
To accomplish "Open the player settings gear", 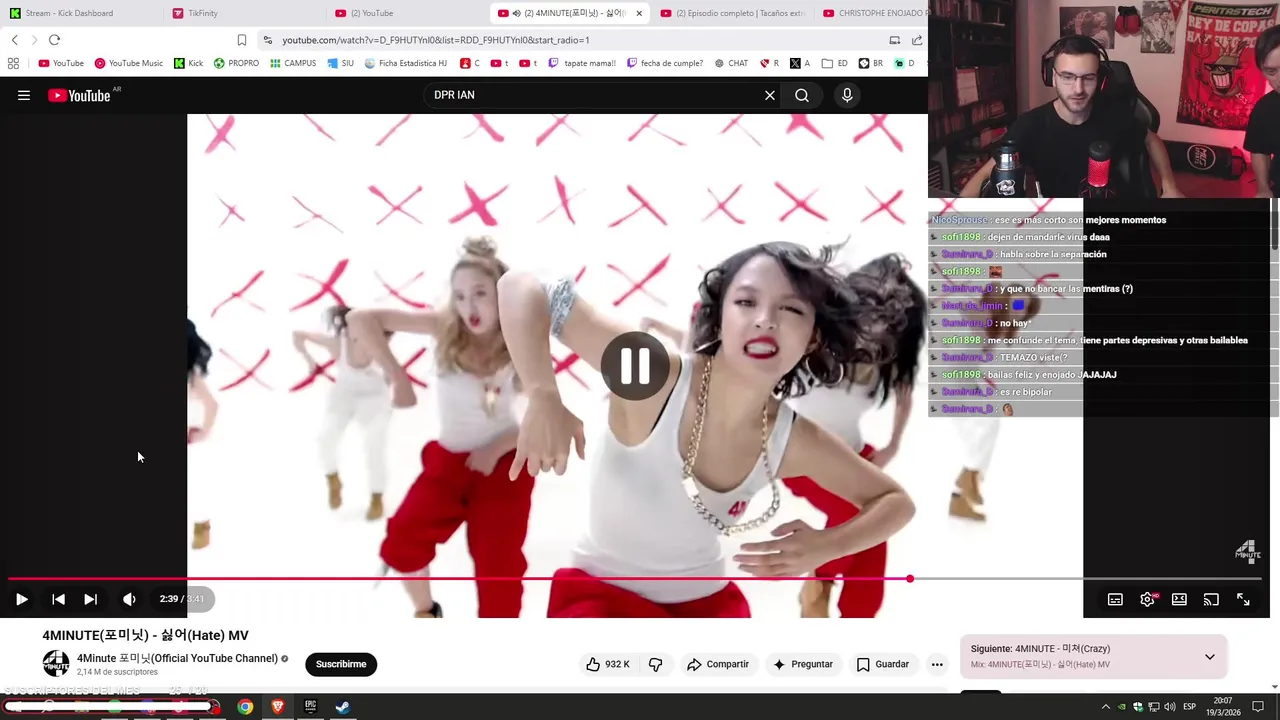I will 1147,599.
